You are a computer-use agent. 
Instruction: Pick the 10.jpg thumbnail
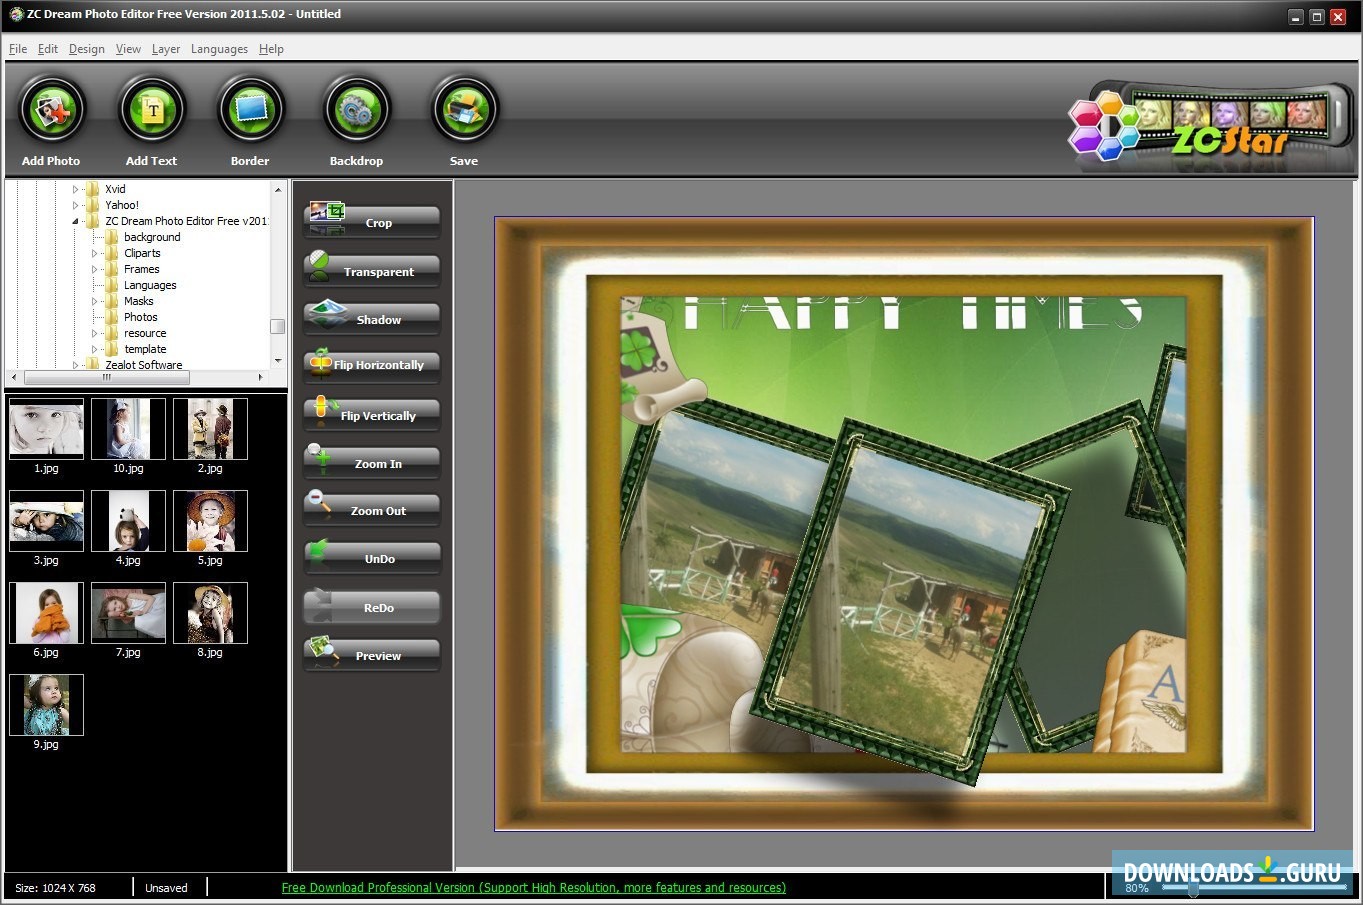tap(128, 429)
